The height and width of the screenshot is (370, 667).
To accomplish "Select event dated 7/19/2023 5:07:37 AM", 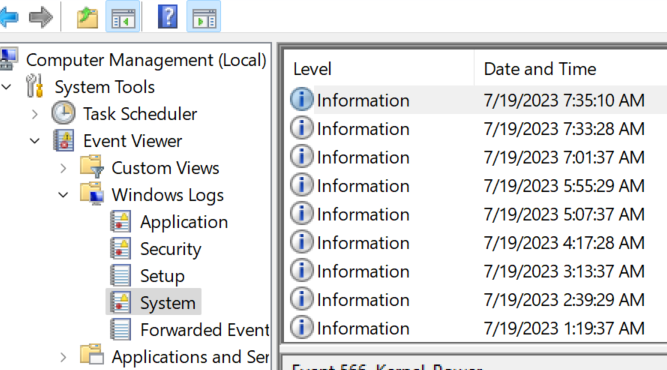I will click(x=564, y=214).
